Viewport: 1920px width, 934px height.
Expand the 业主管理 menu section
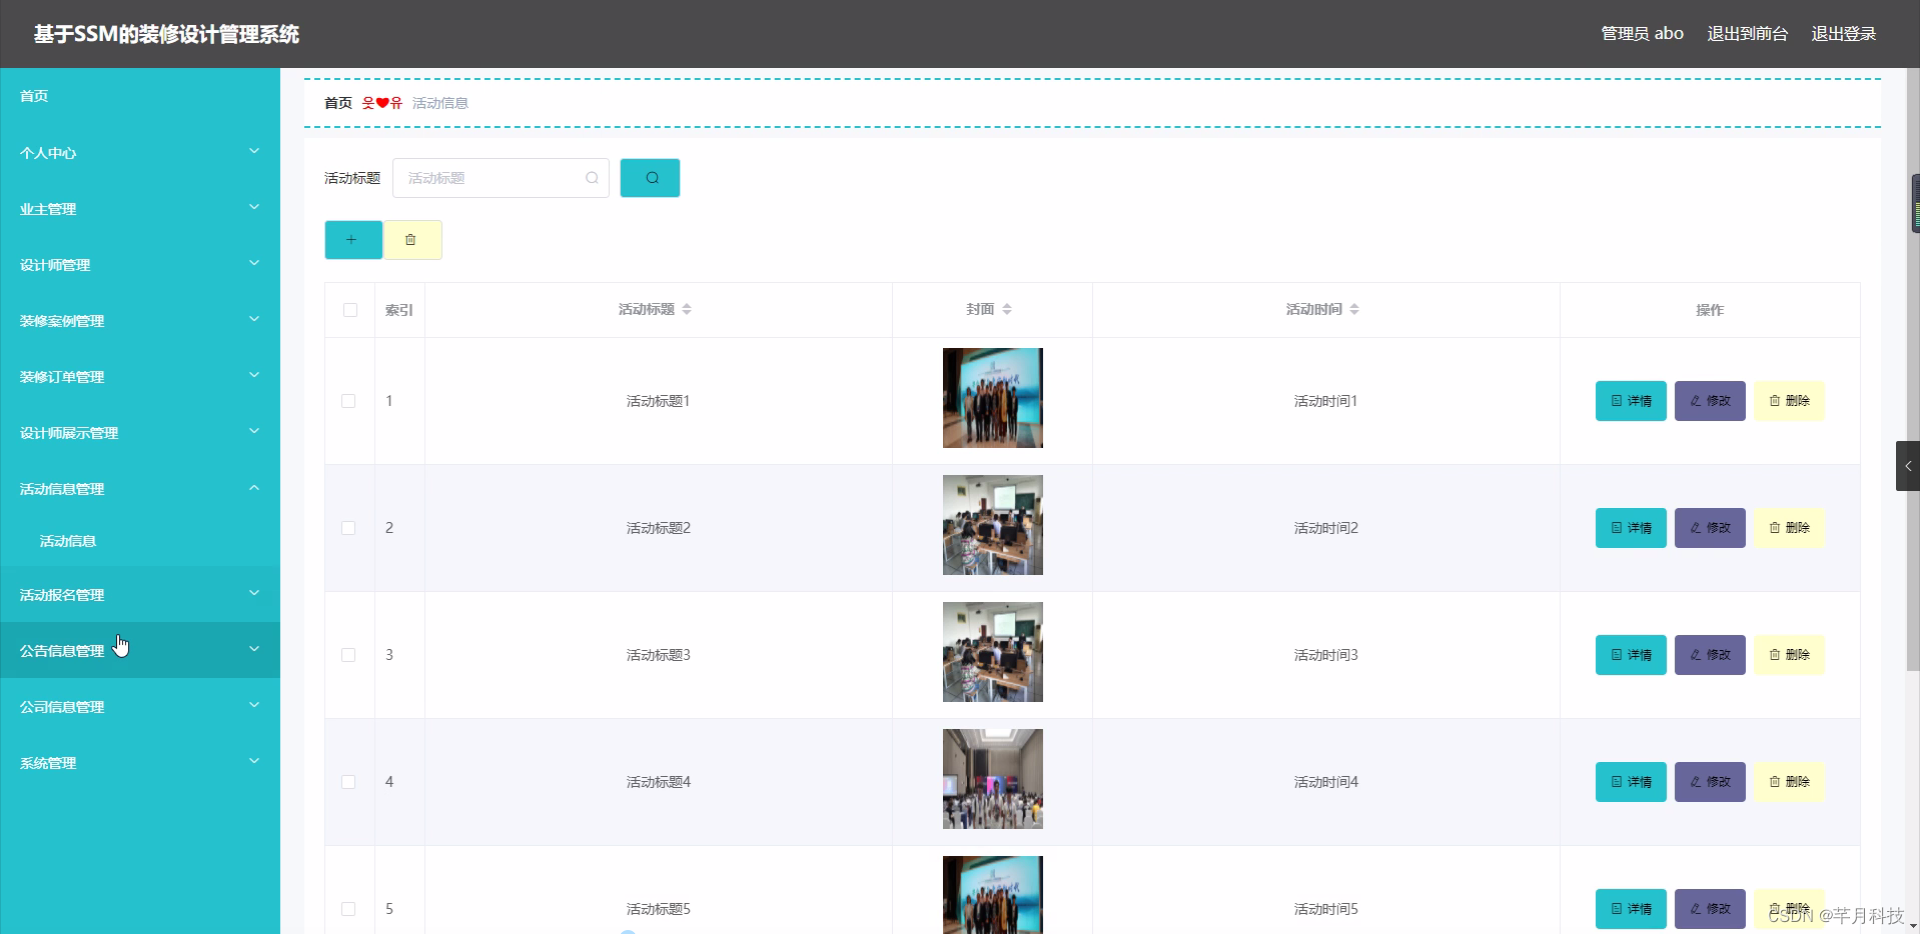click(140, 209)
